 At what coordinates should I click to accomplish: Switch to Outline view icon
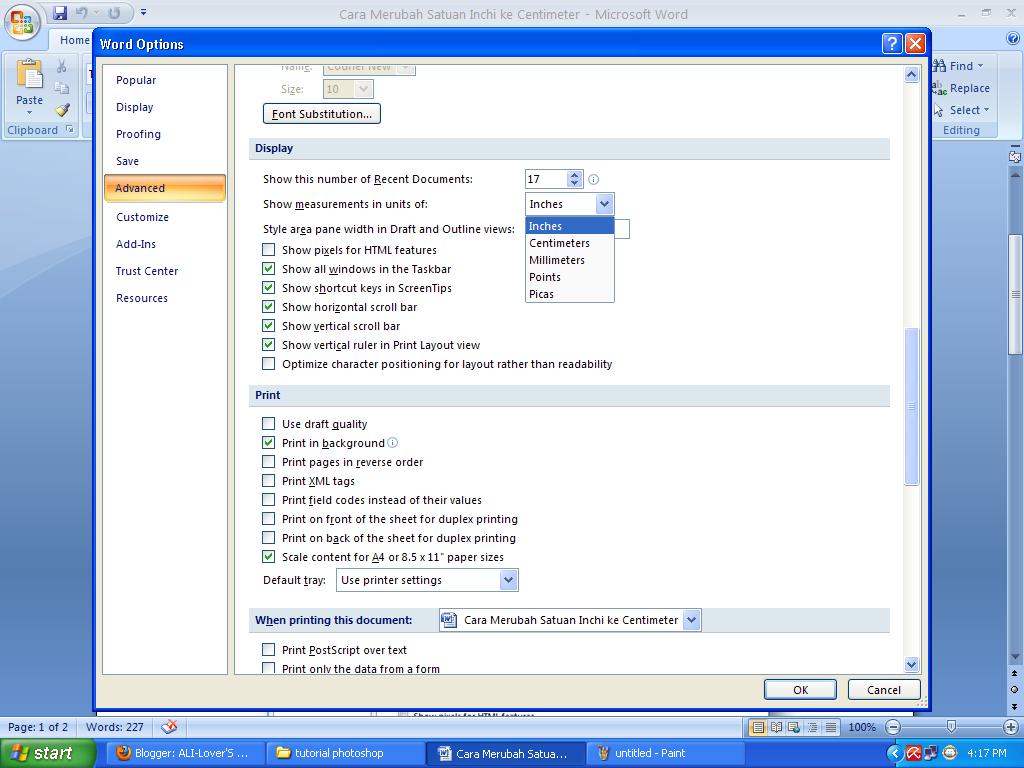pyautogui.click(x=812, y=727)
